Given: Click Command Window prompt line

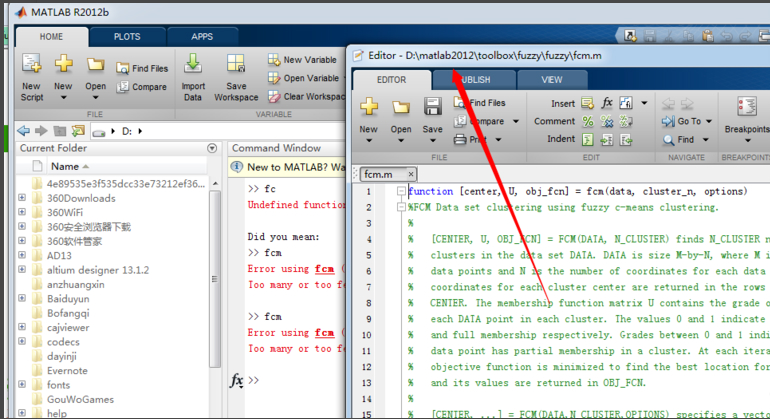Looking at the screenshot, I should click(x=295, y=380).
